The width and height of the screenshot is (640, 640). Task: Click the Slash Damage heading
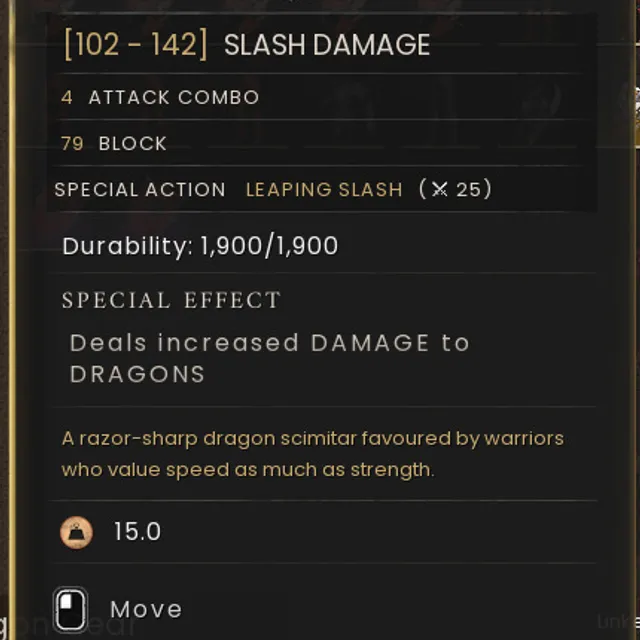click(x=327, y=44)
